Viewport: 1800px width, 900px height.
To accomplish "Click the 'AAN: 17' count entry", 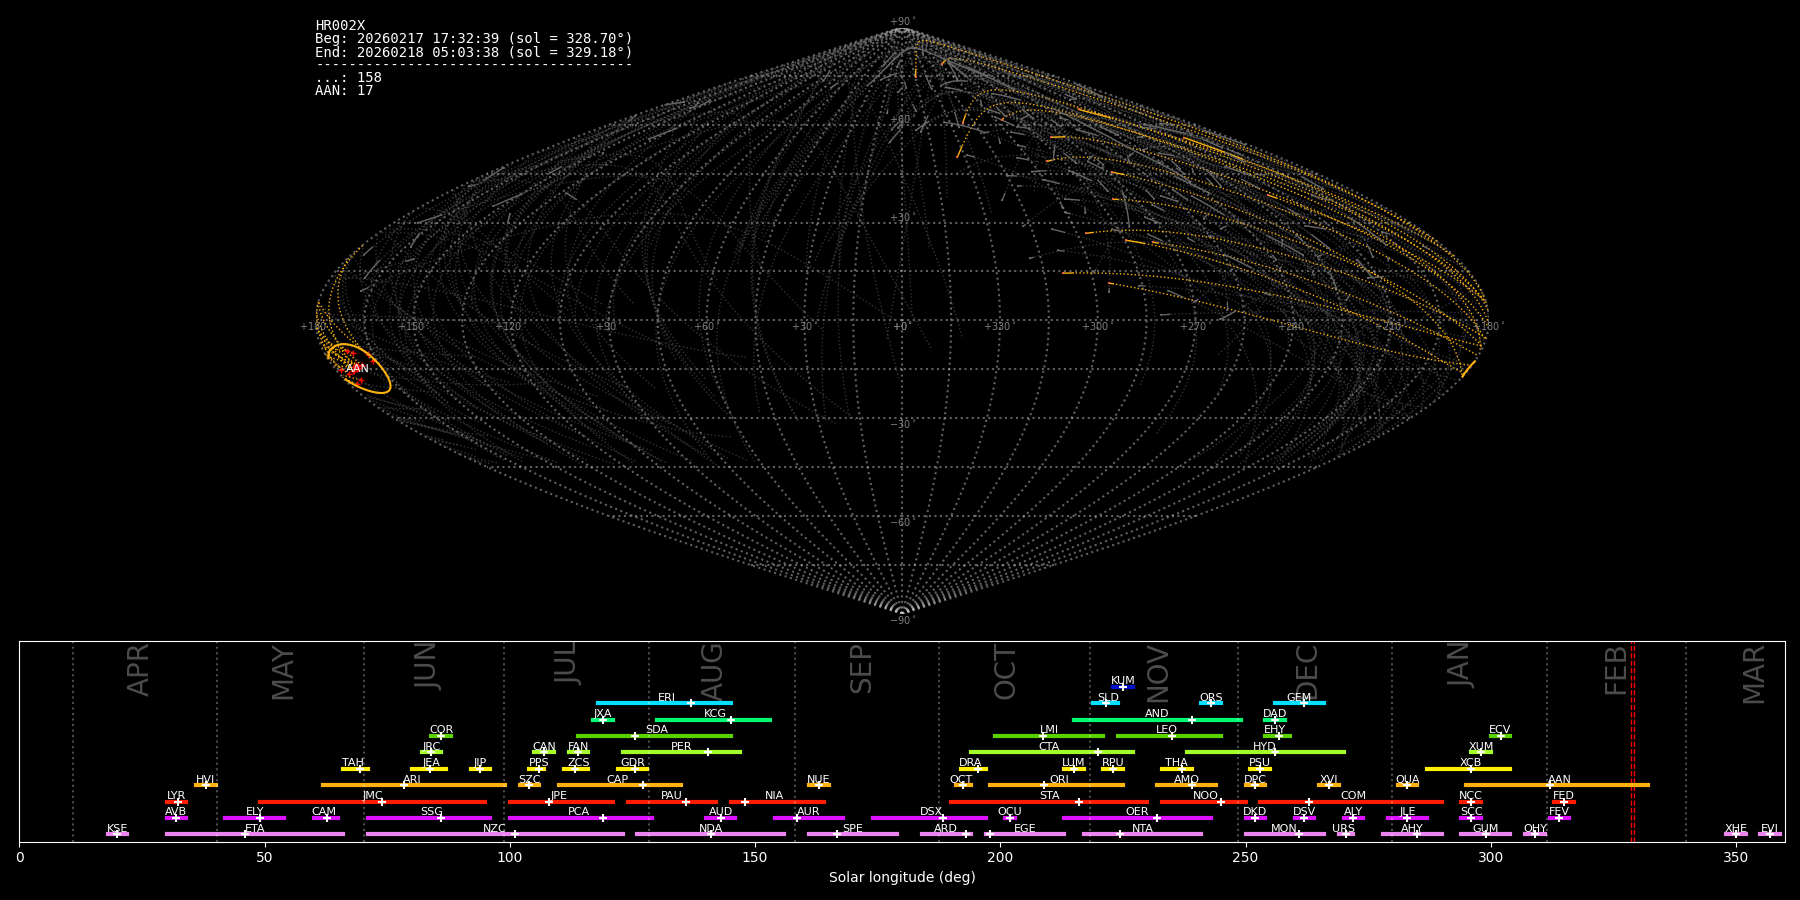I will coord(344,90).
